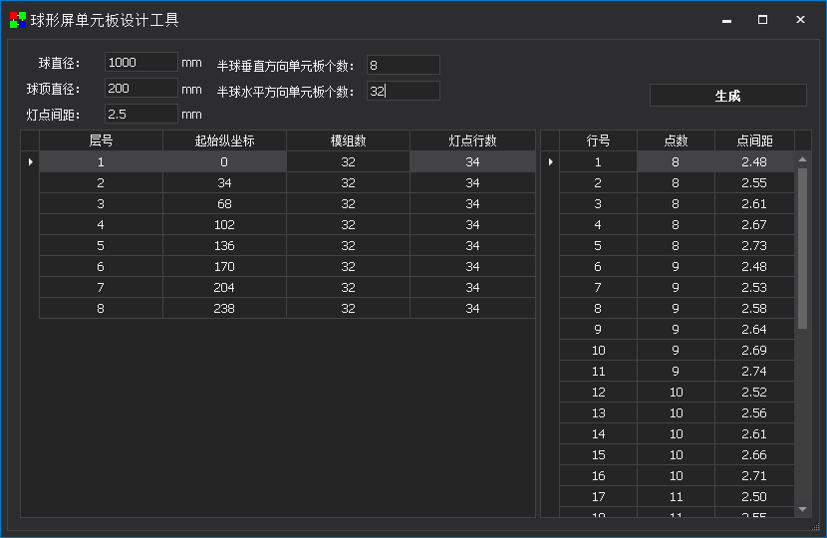The width and height of the screenshot is (827, 538).
Task: Sort by 层号 column header
Action: [101, 141]
